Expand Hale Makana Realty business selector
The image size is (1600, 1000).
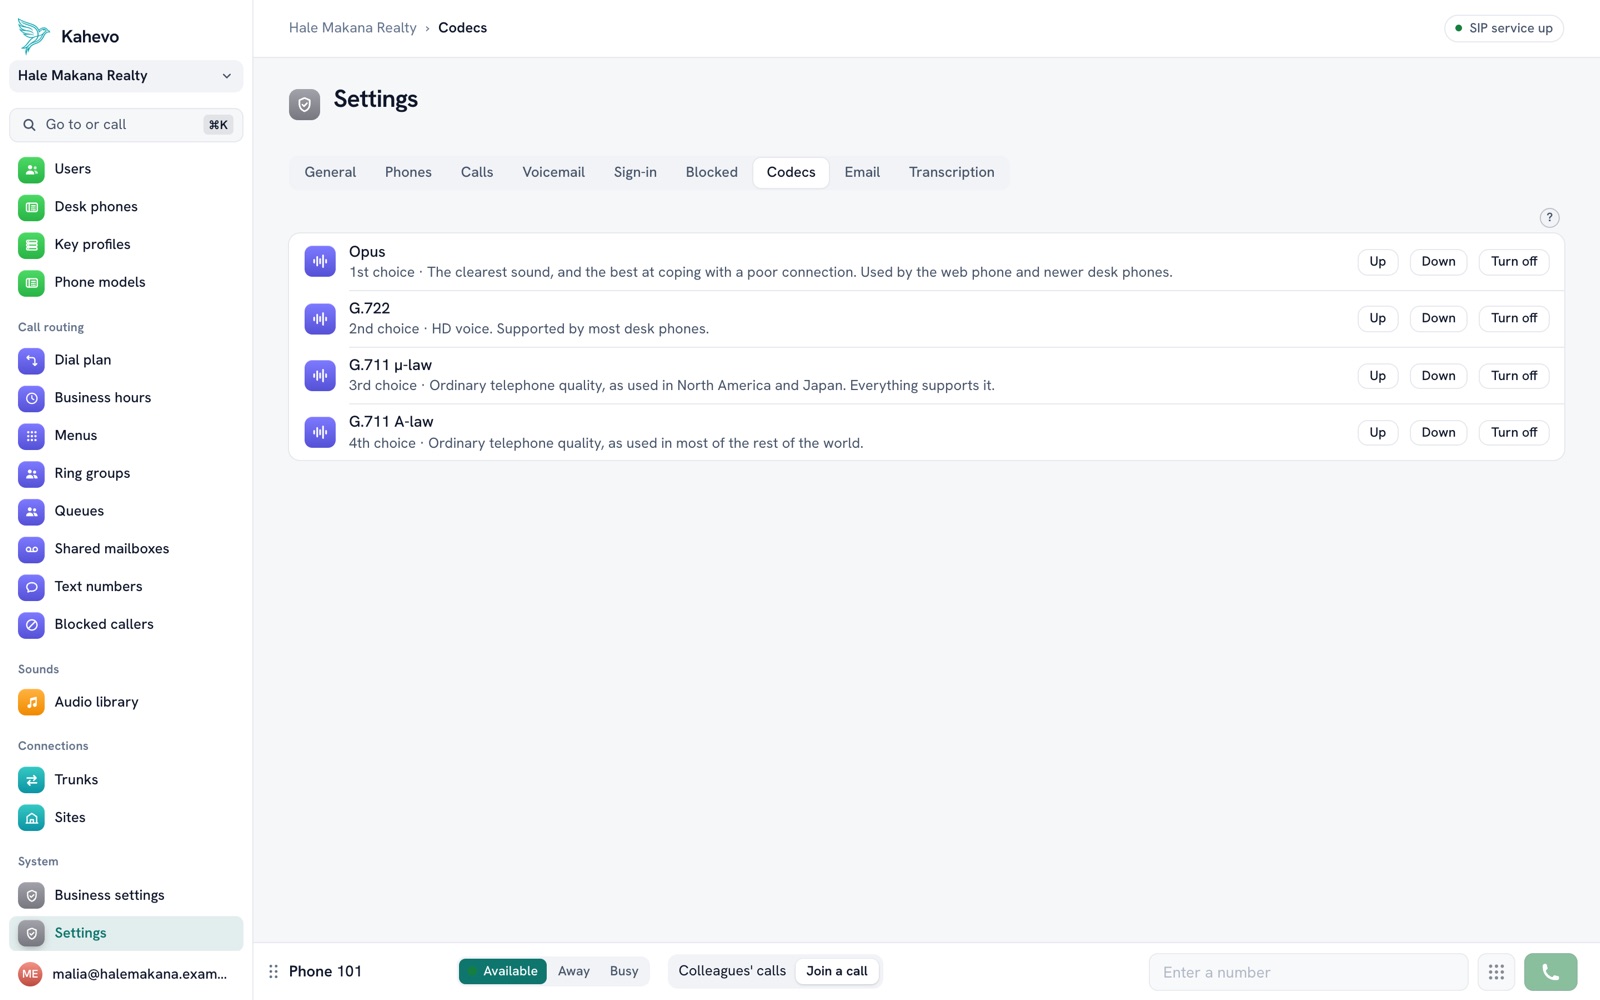coord(126,76)
